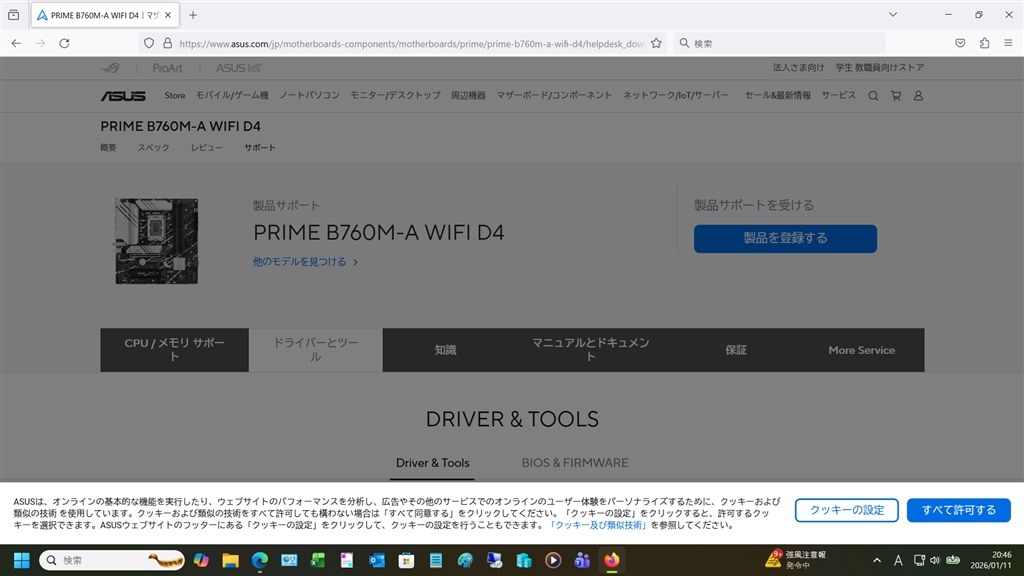Open the ASUS site search (magnifier icon)
This screenshot has height=576, width=1024.
(x=873, y=95)
